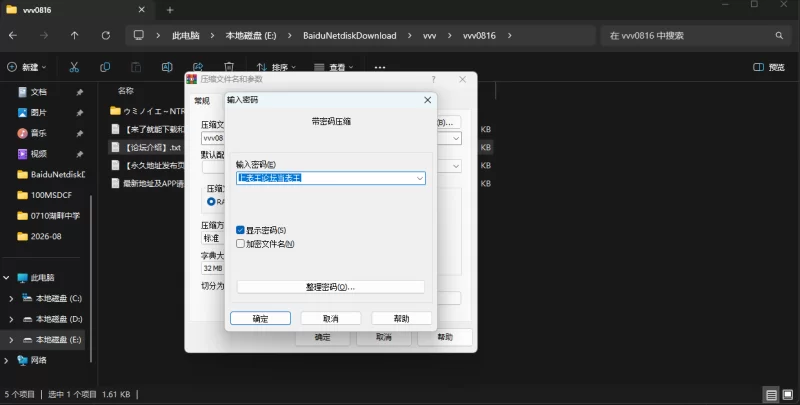Click the Cut scissors icon in Explorer toolbar

tap(74, 67)
